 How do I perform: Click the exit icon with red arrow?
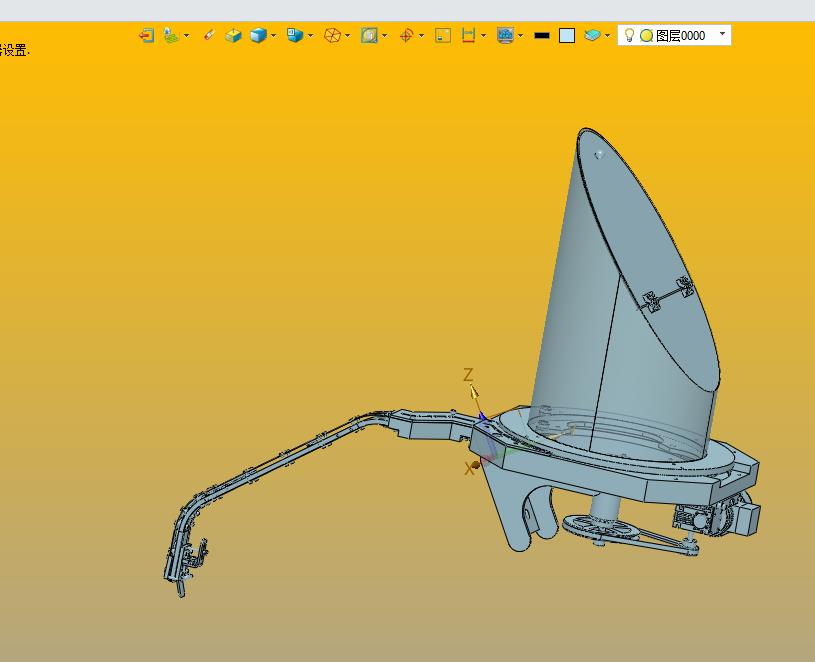147,35
